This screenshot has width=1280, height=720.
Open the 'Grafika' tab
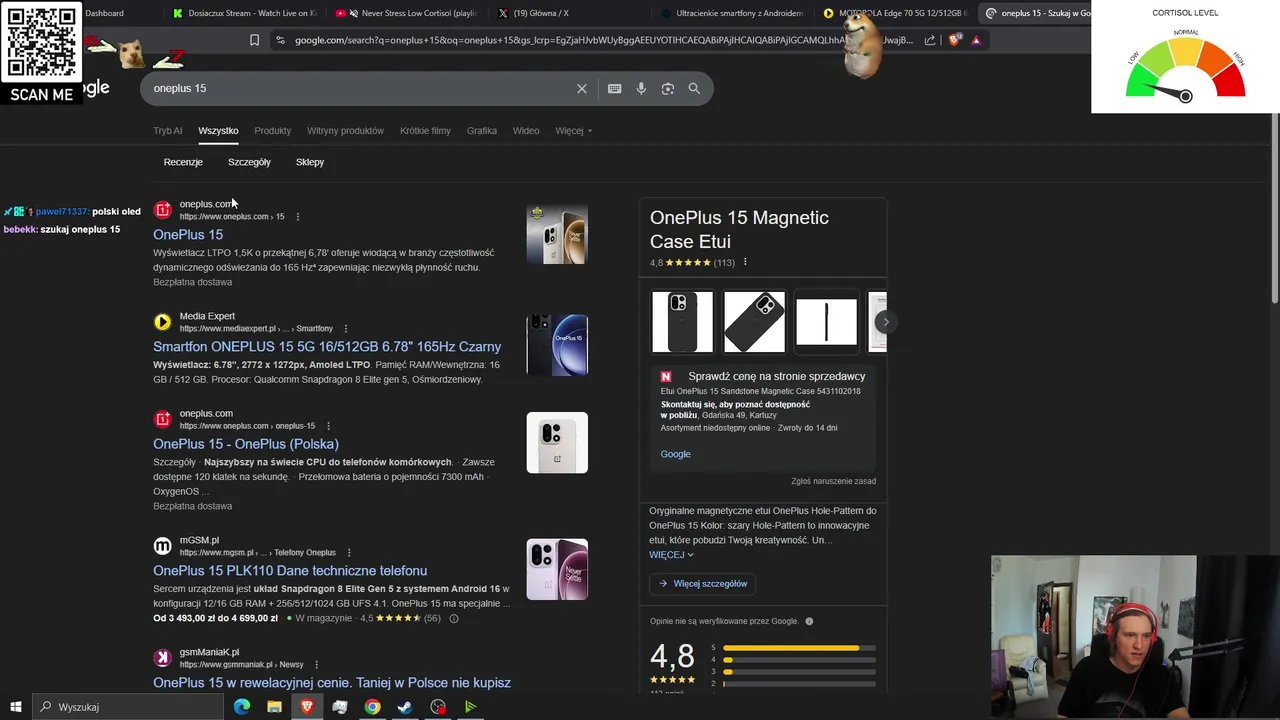point(481,130)
